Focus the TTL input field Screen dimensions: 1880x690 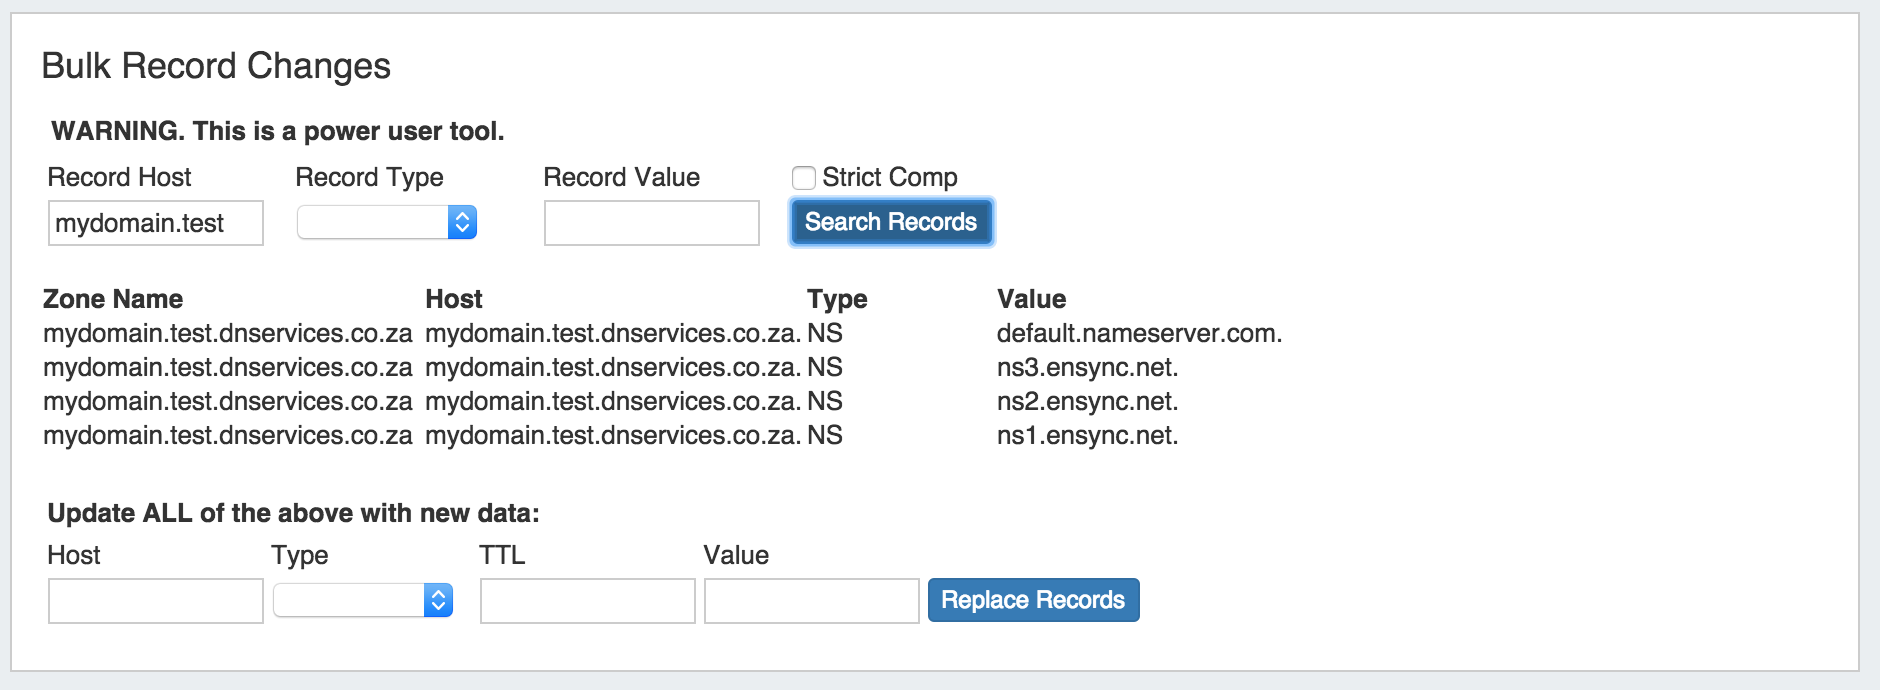click(587, 601)
